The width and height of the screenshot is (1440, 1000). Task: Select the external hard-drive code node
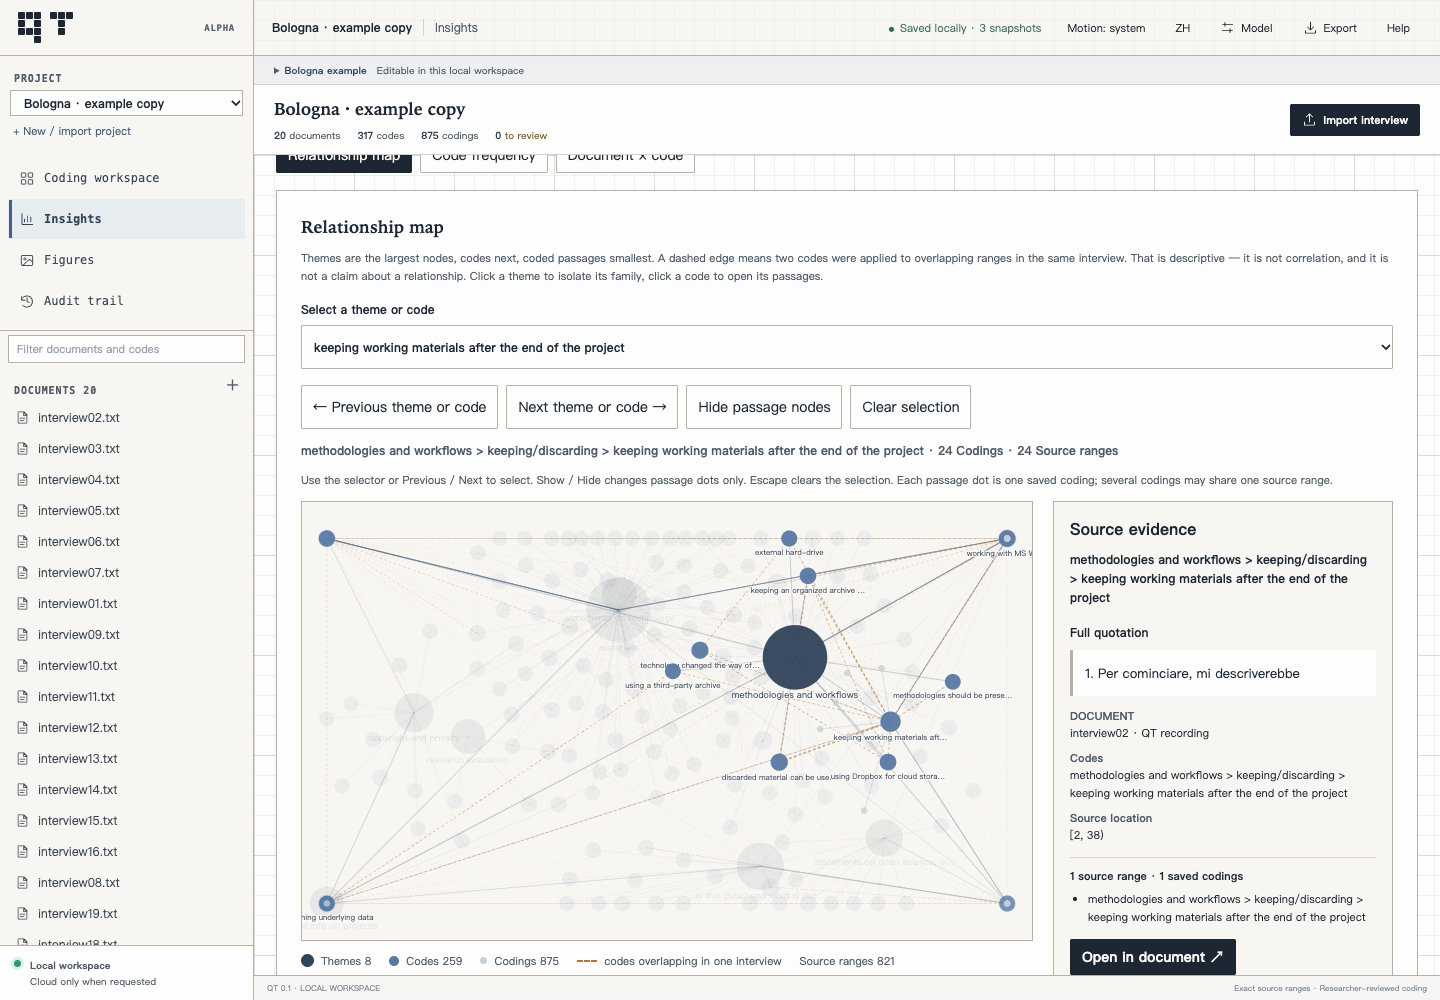coord(789,538)
